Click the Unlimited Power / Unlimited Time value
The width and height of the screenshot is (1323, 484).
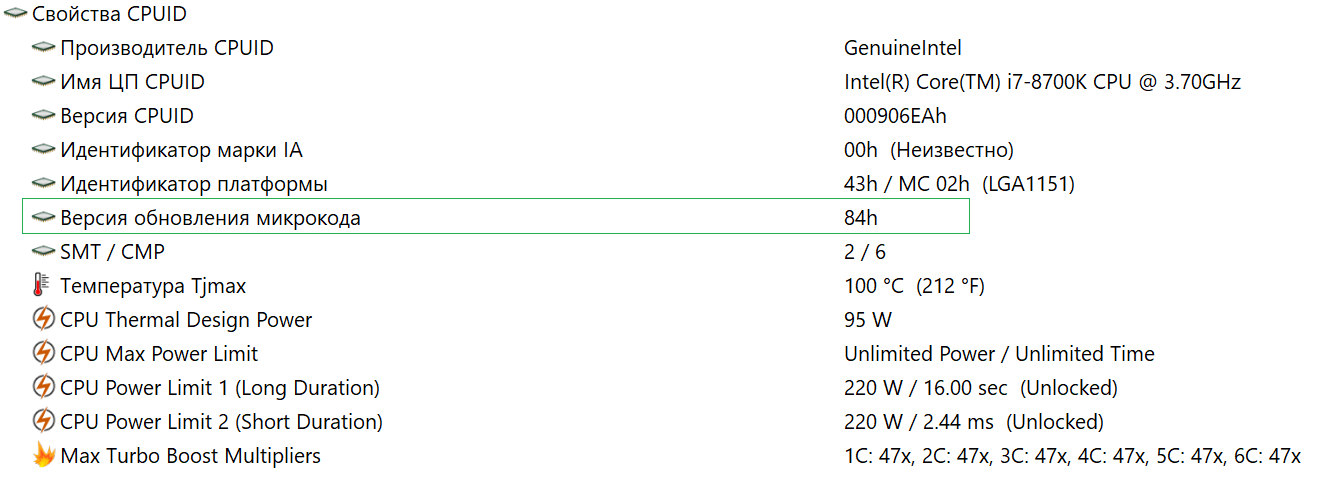pyautogui.click(x=999, y=354)
